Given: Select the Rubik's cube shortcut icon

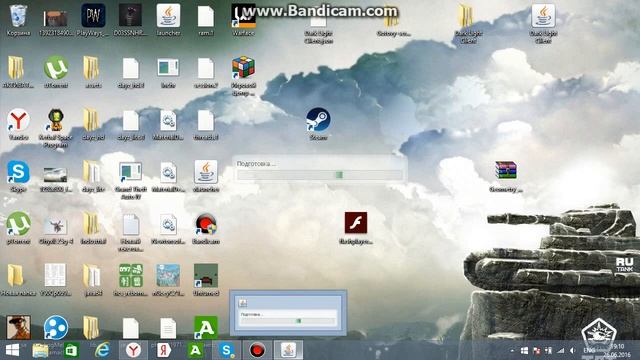Looking at the screenshot, I should click(x=243, y=68).
